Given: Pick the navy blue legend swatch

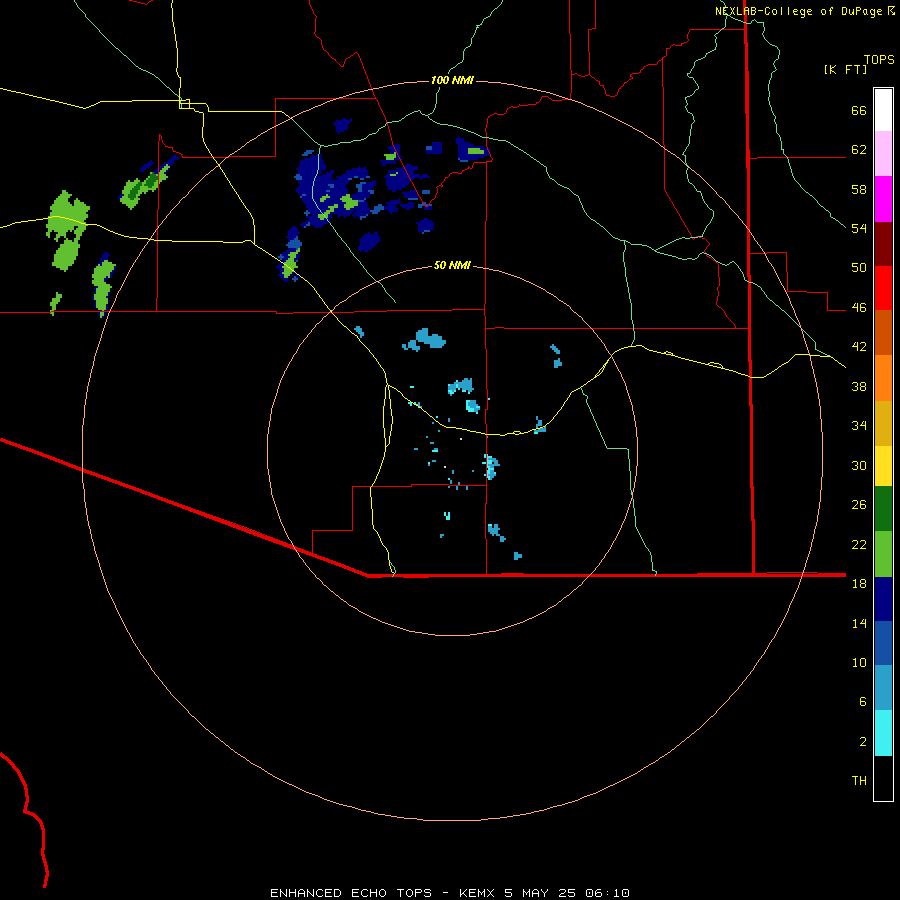Looking at the screenshot, I should pos(883,599).
